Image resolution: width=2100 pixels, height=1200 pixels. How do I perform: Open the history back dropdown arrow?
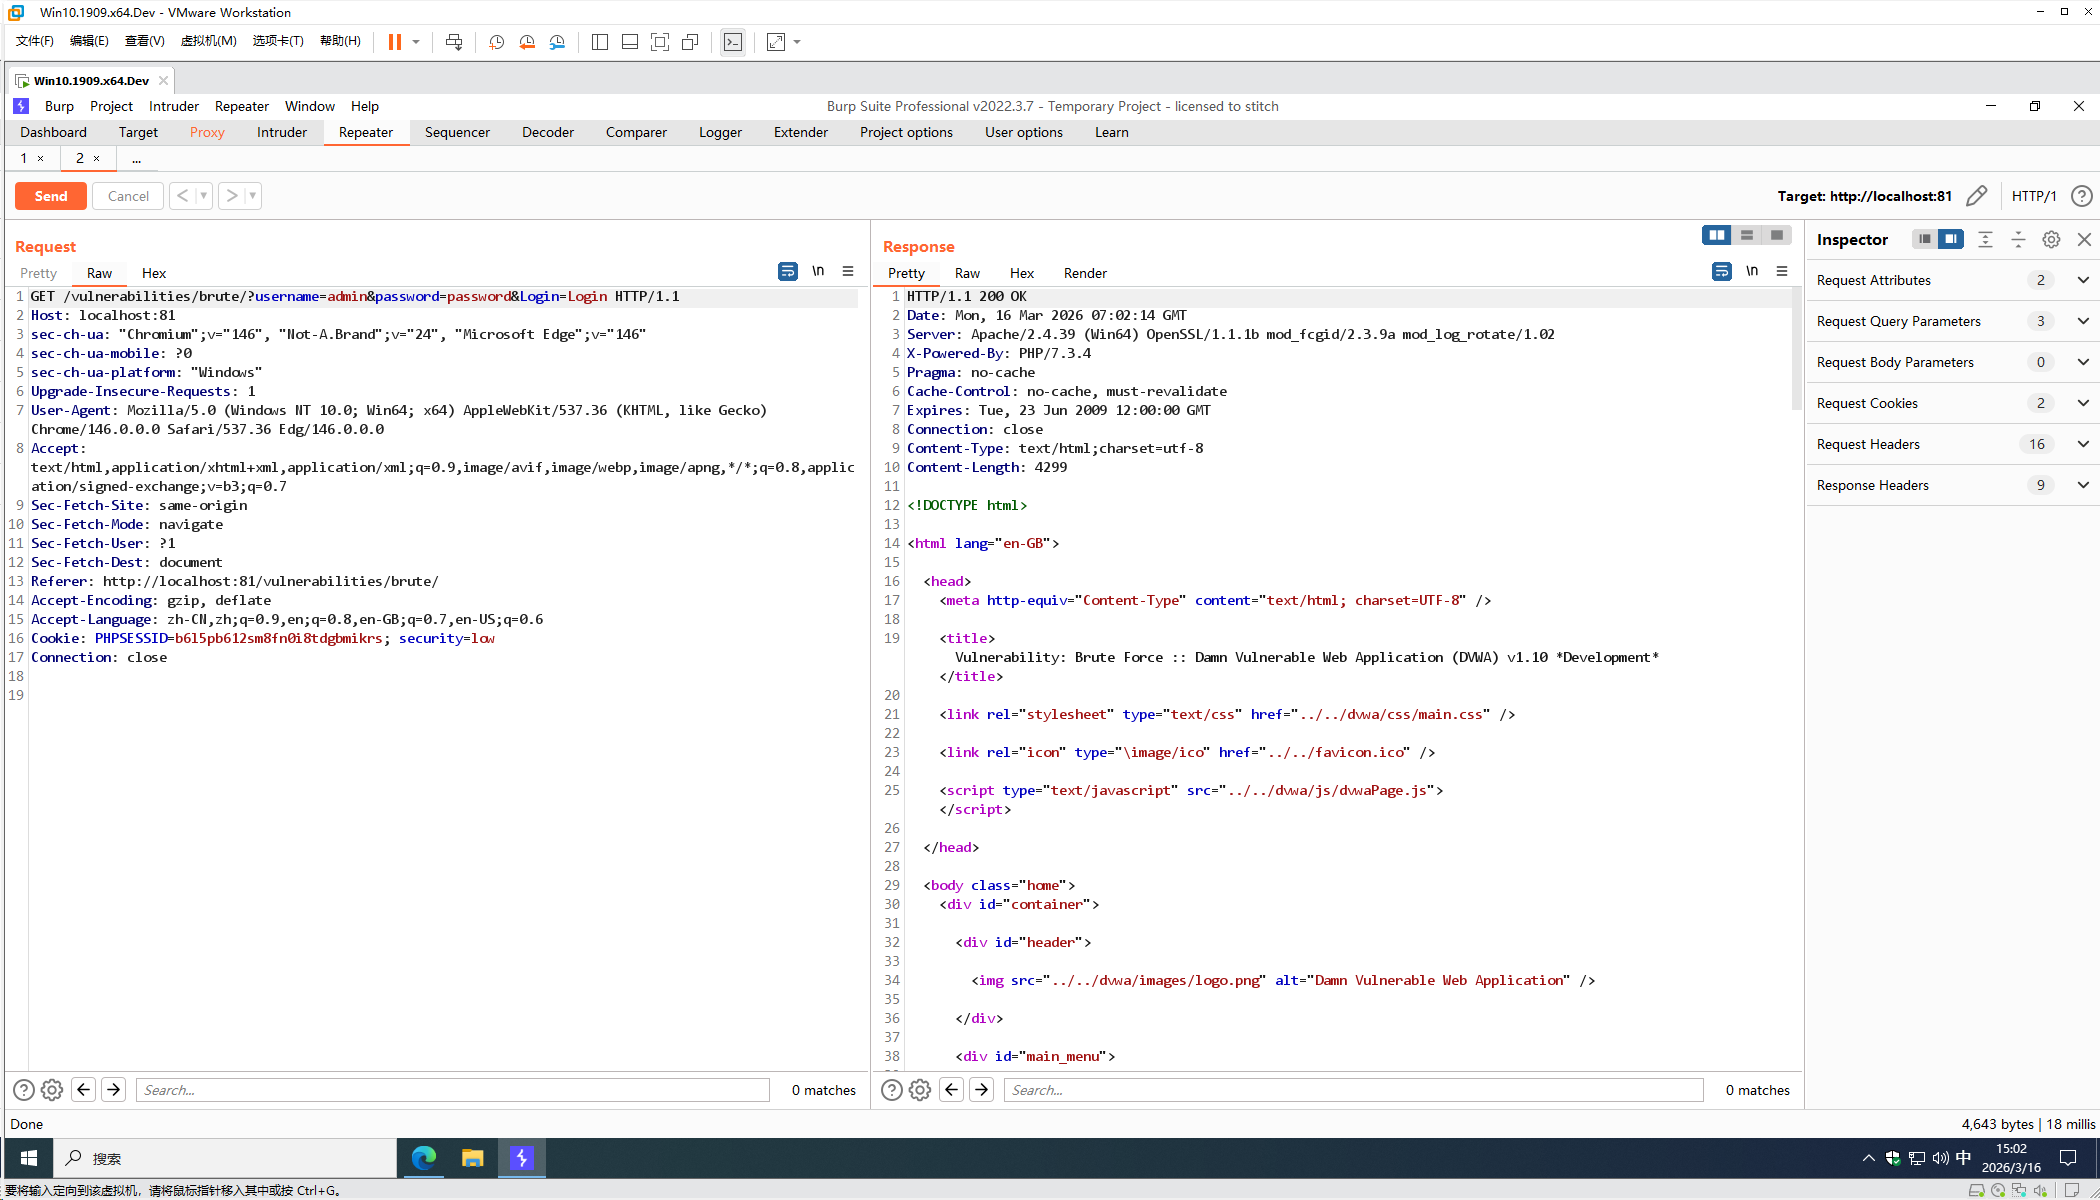tap(203, 196)
